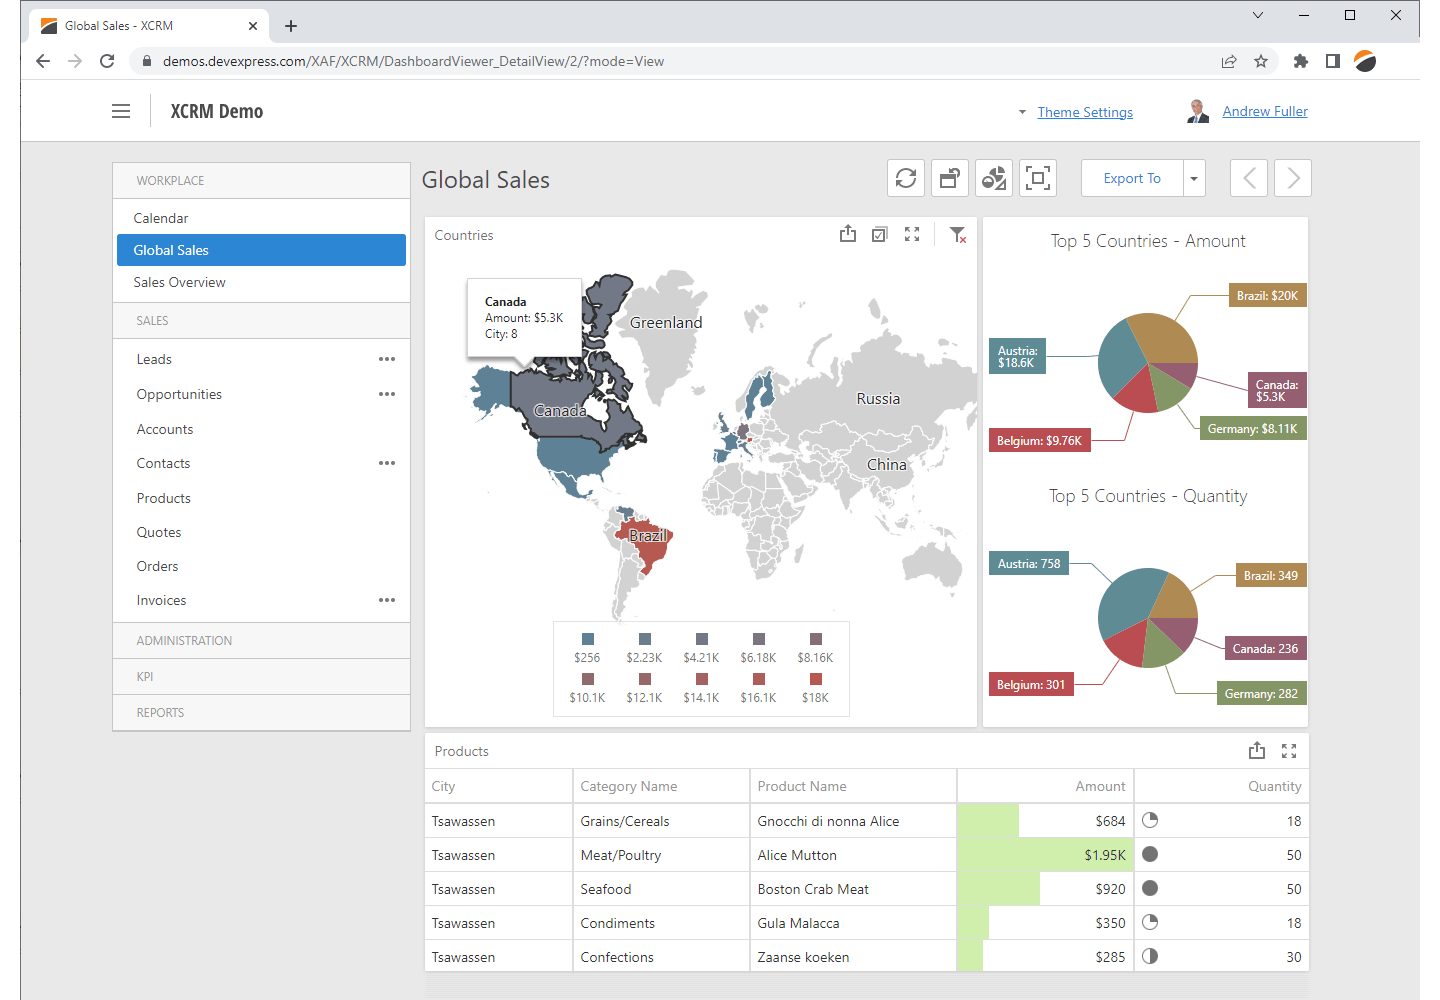Image resolution: width=1440 pixels, height=1000 pixels.
Task: Maximize the Products grid panel
Action: click(x=1289, y=751)
